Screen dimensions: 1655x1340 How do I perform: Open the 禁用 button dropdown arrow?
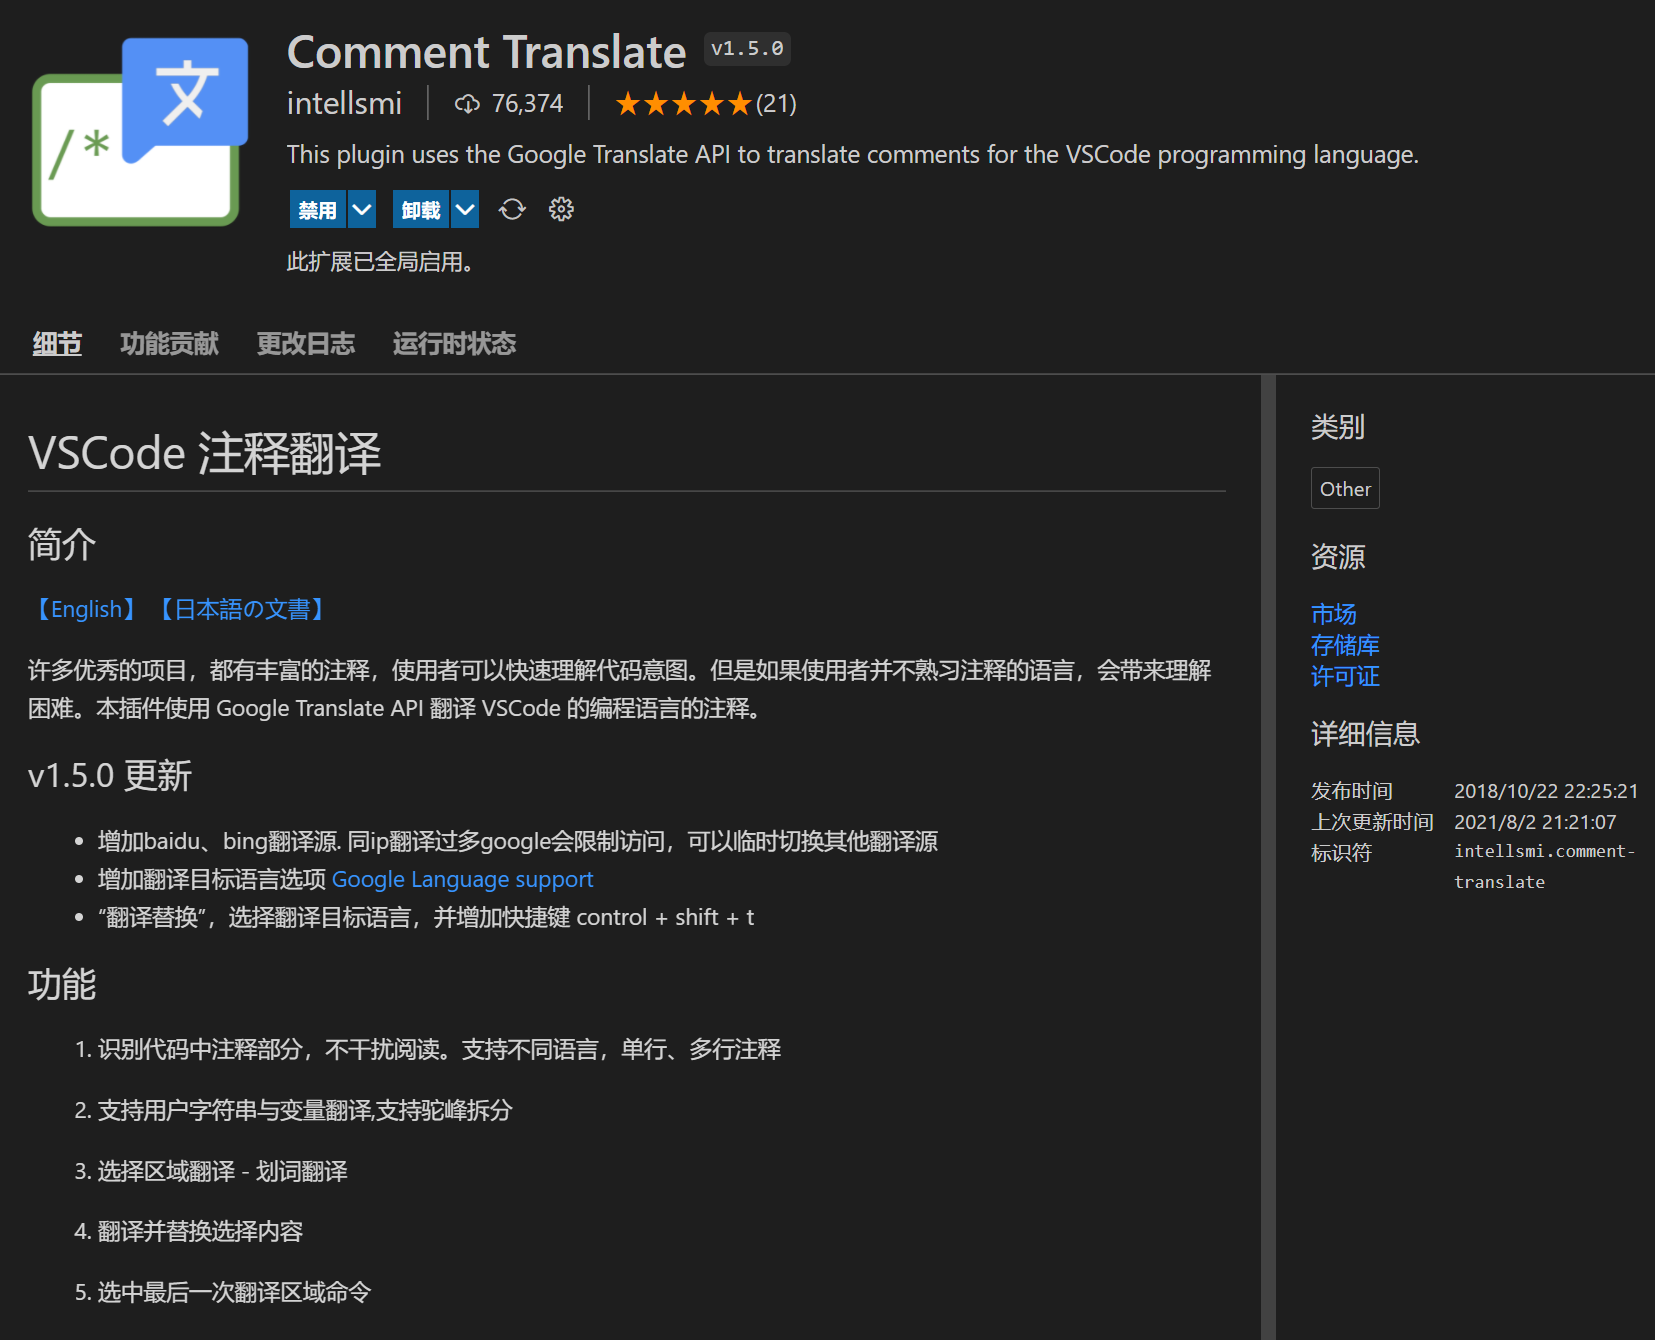pyautogui.click(x=361, y=209)
